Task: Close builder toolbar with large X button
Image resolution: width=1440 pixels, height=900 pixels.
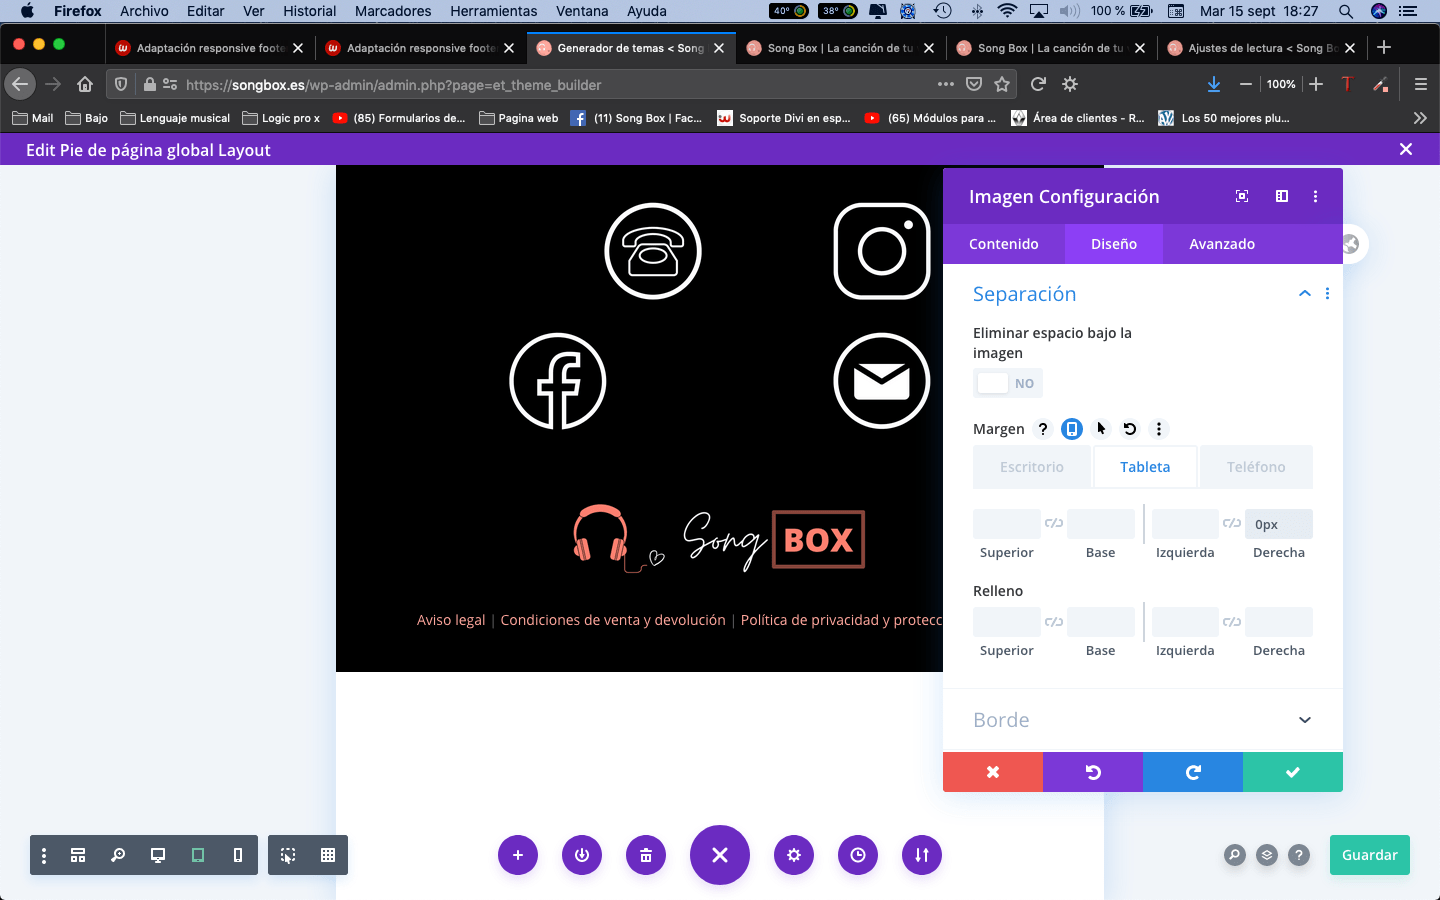Action: (720, 855)
